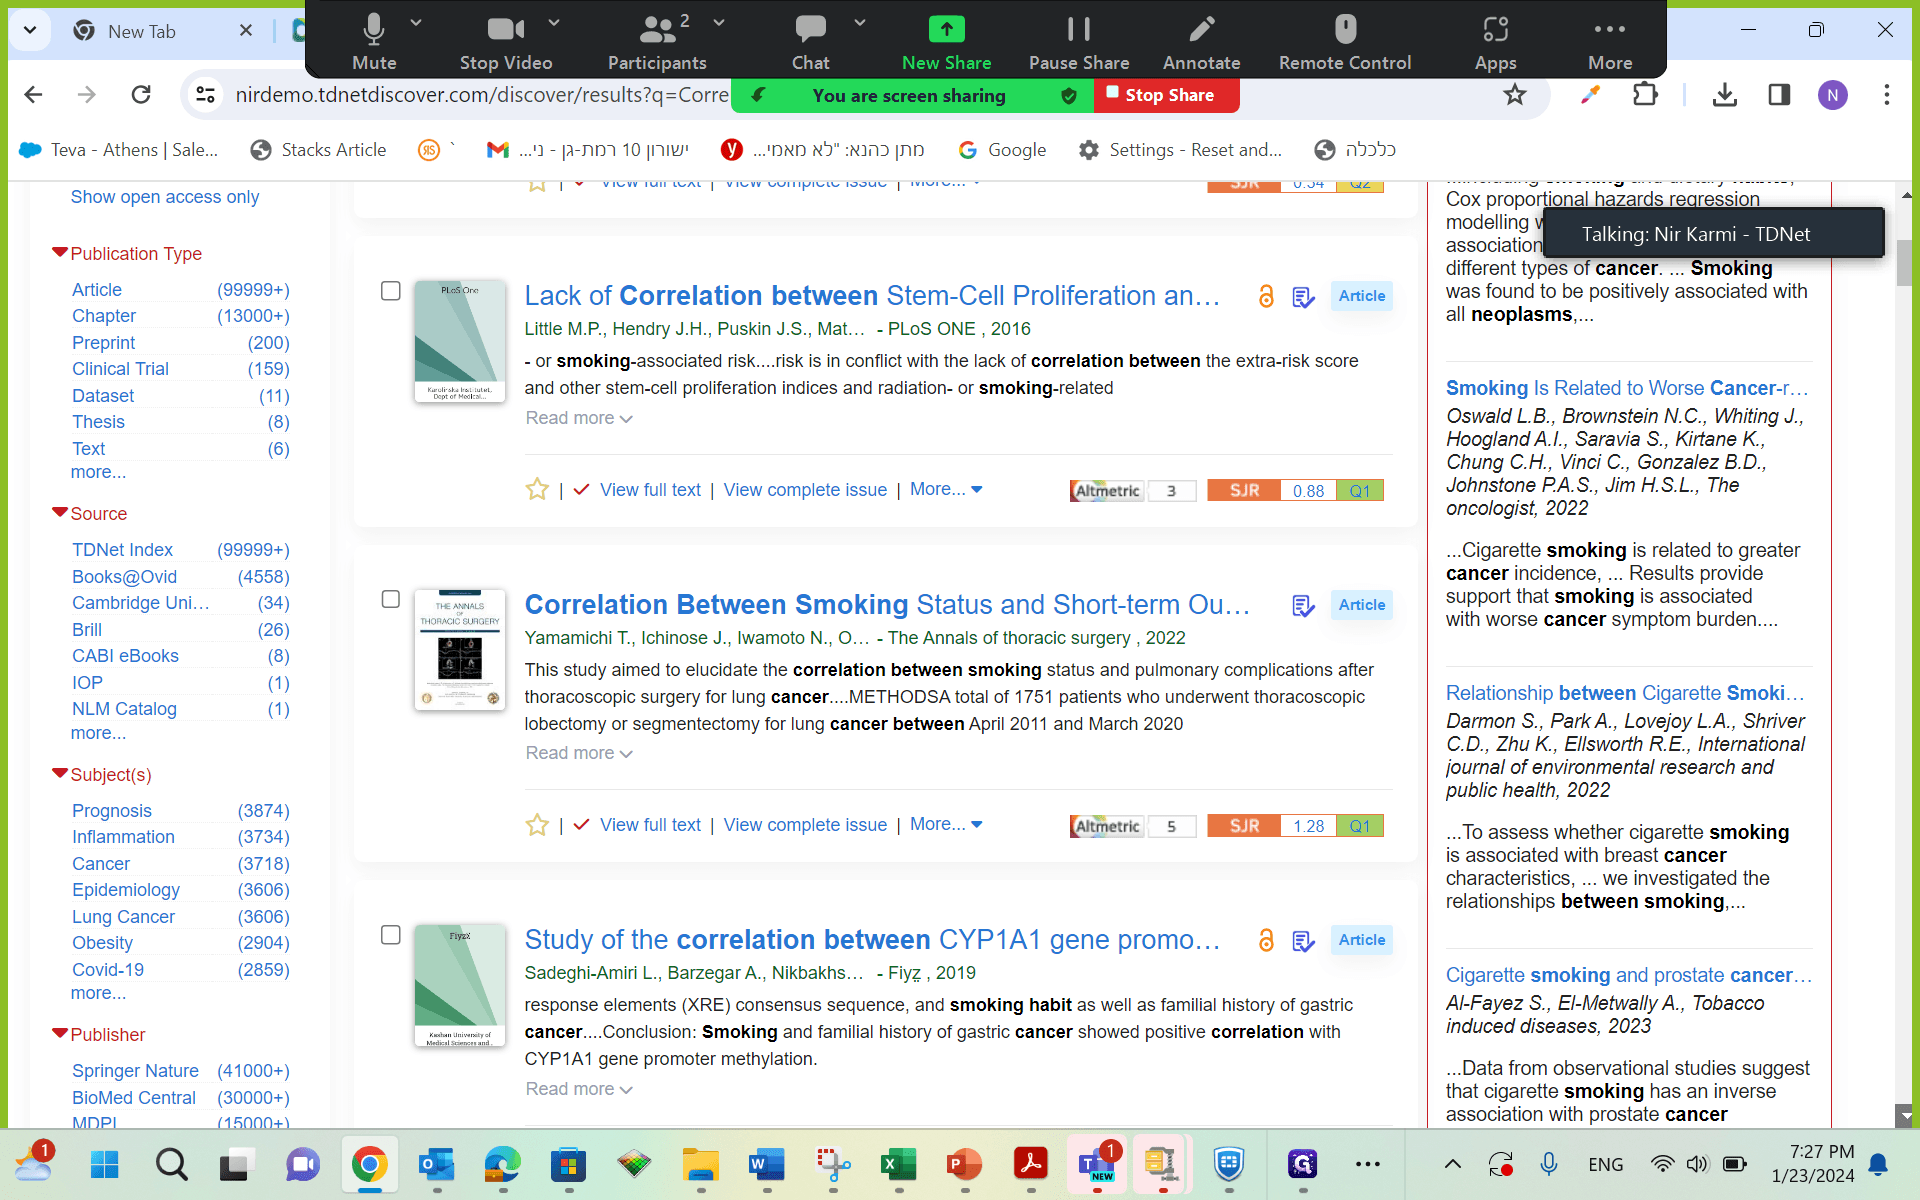Star the Lack of Correlation article
The image size is (1920, 1200).
point(537,489)
